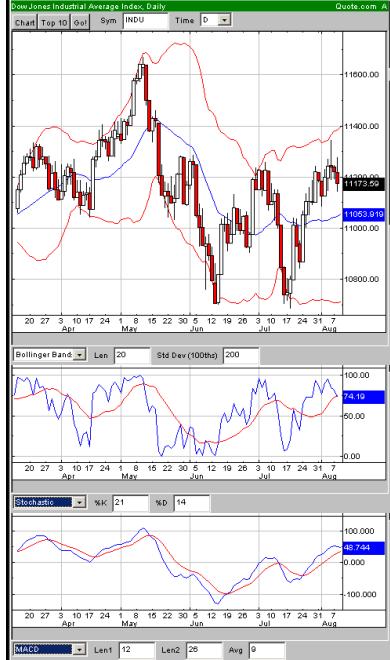The height and width of the screenshot is (660, 390).
Task: Click the Sym input field showing INDU
Action: tap(145, 21)
